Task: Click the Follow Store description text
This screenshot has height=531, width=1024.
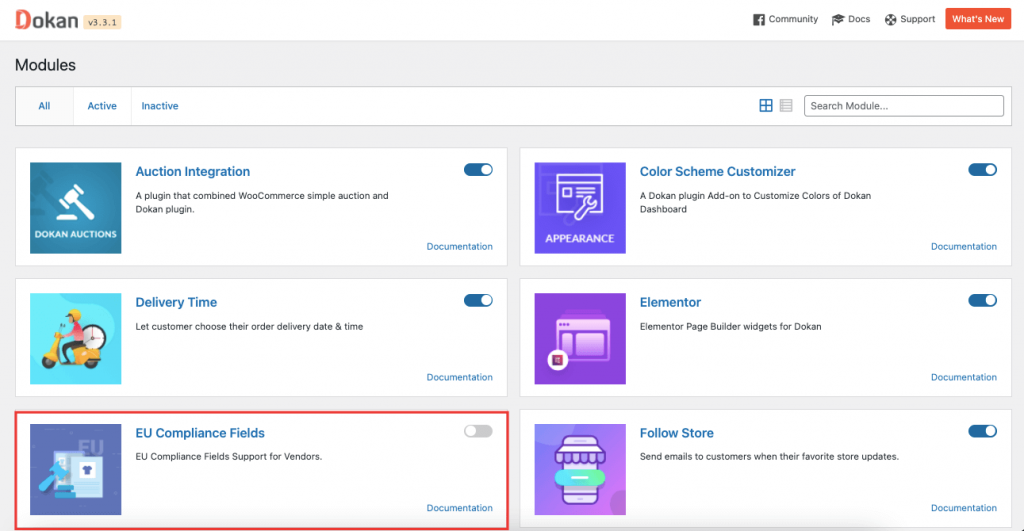Action: click(769, 457)
